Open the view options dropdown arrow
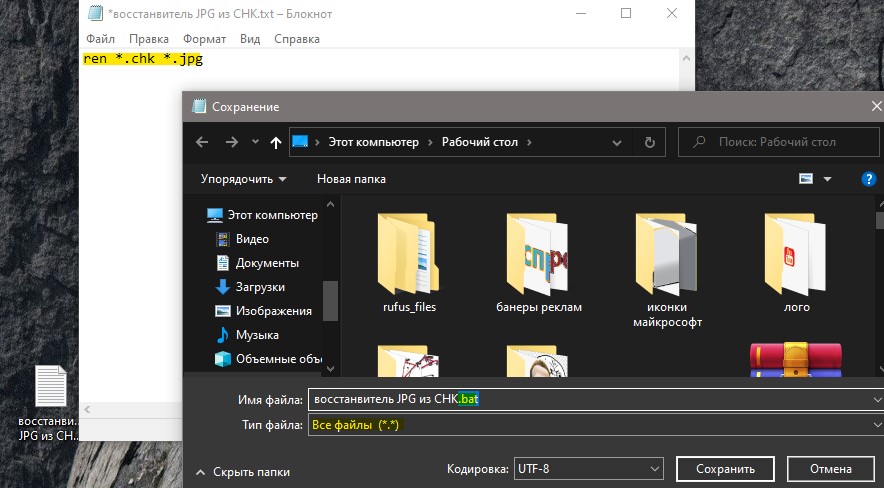884x488 pixels. [827, 179]
